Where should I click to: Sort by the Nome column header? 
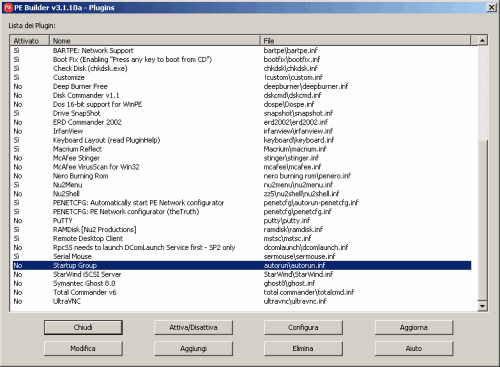[155, 41]
